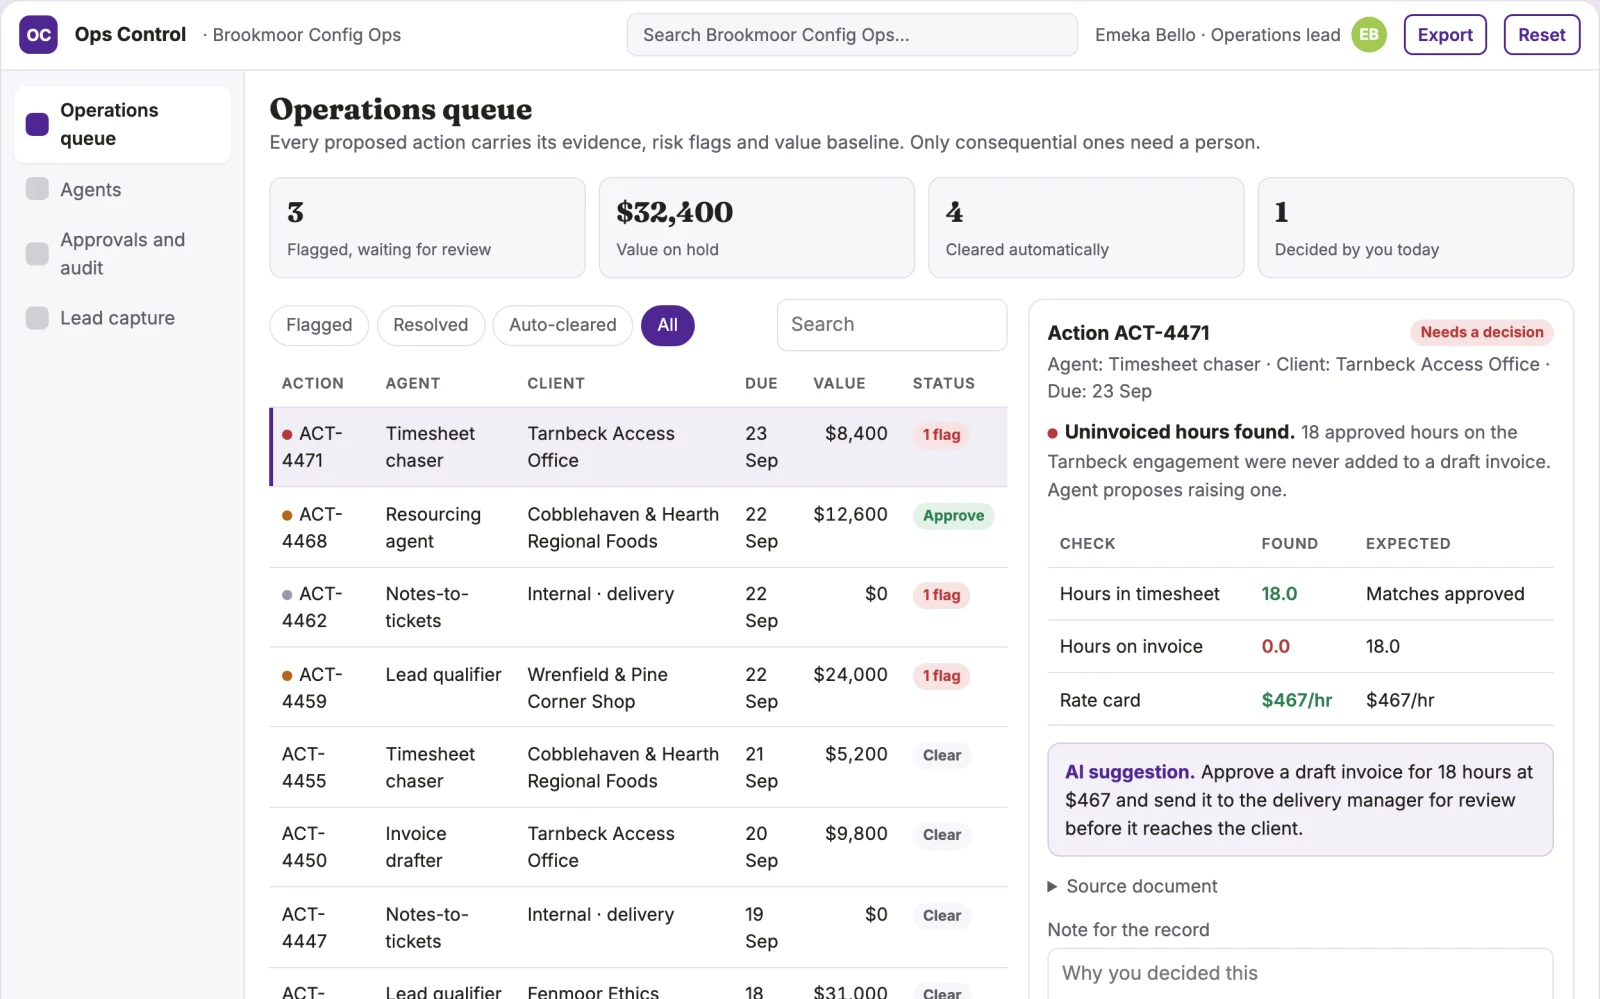This screenshot has height=999, width=1600.
Task: Open the ACT-4462 Notes-to-tickets row
Action: pyautogui.click(x=638, y=607)
